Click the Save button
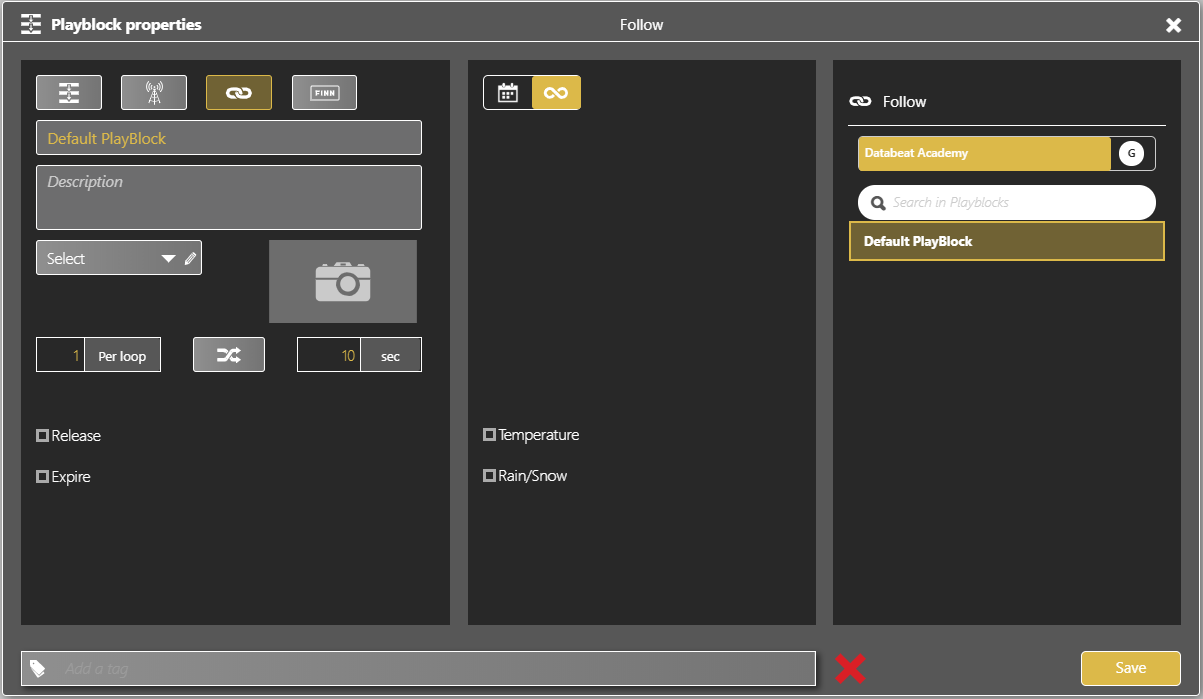 [x=1131, y=668]
